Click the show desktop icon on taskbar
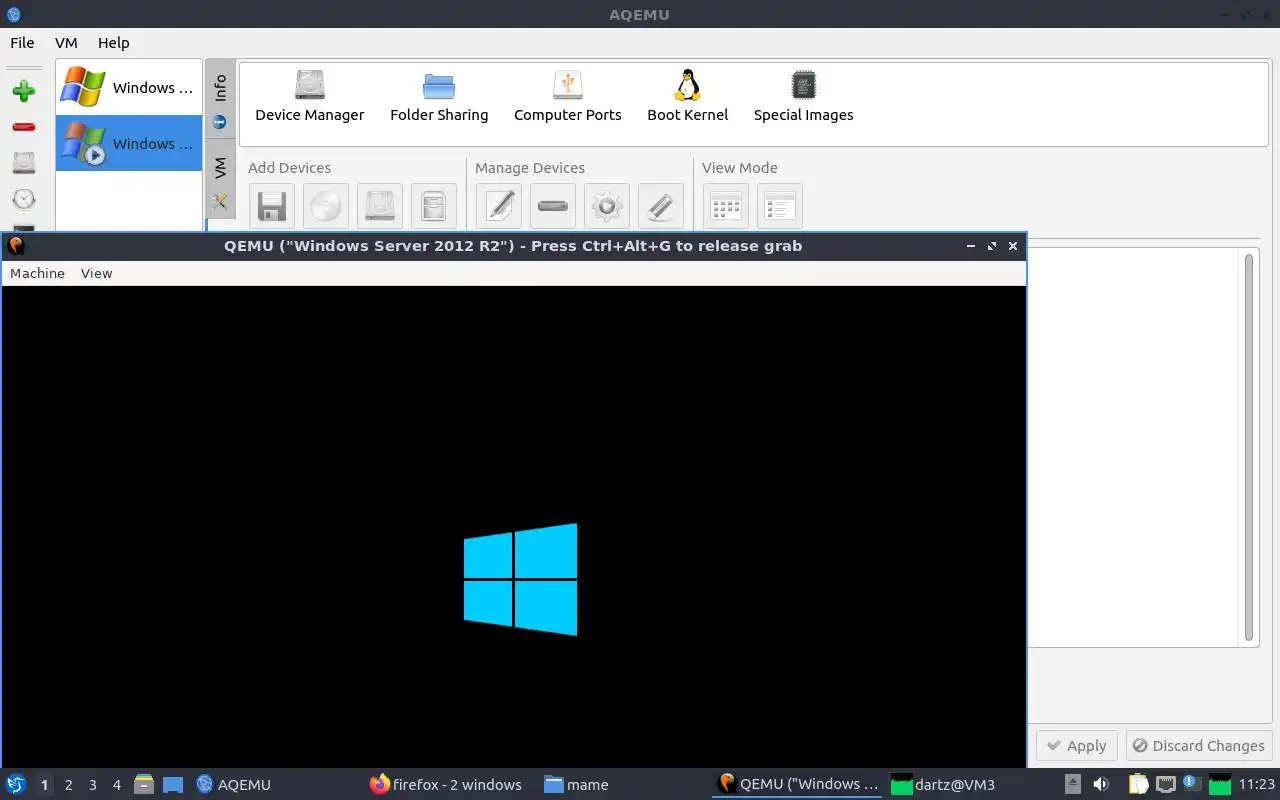 173,784
